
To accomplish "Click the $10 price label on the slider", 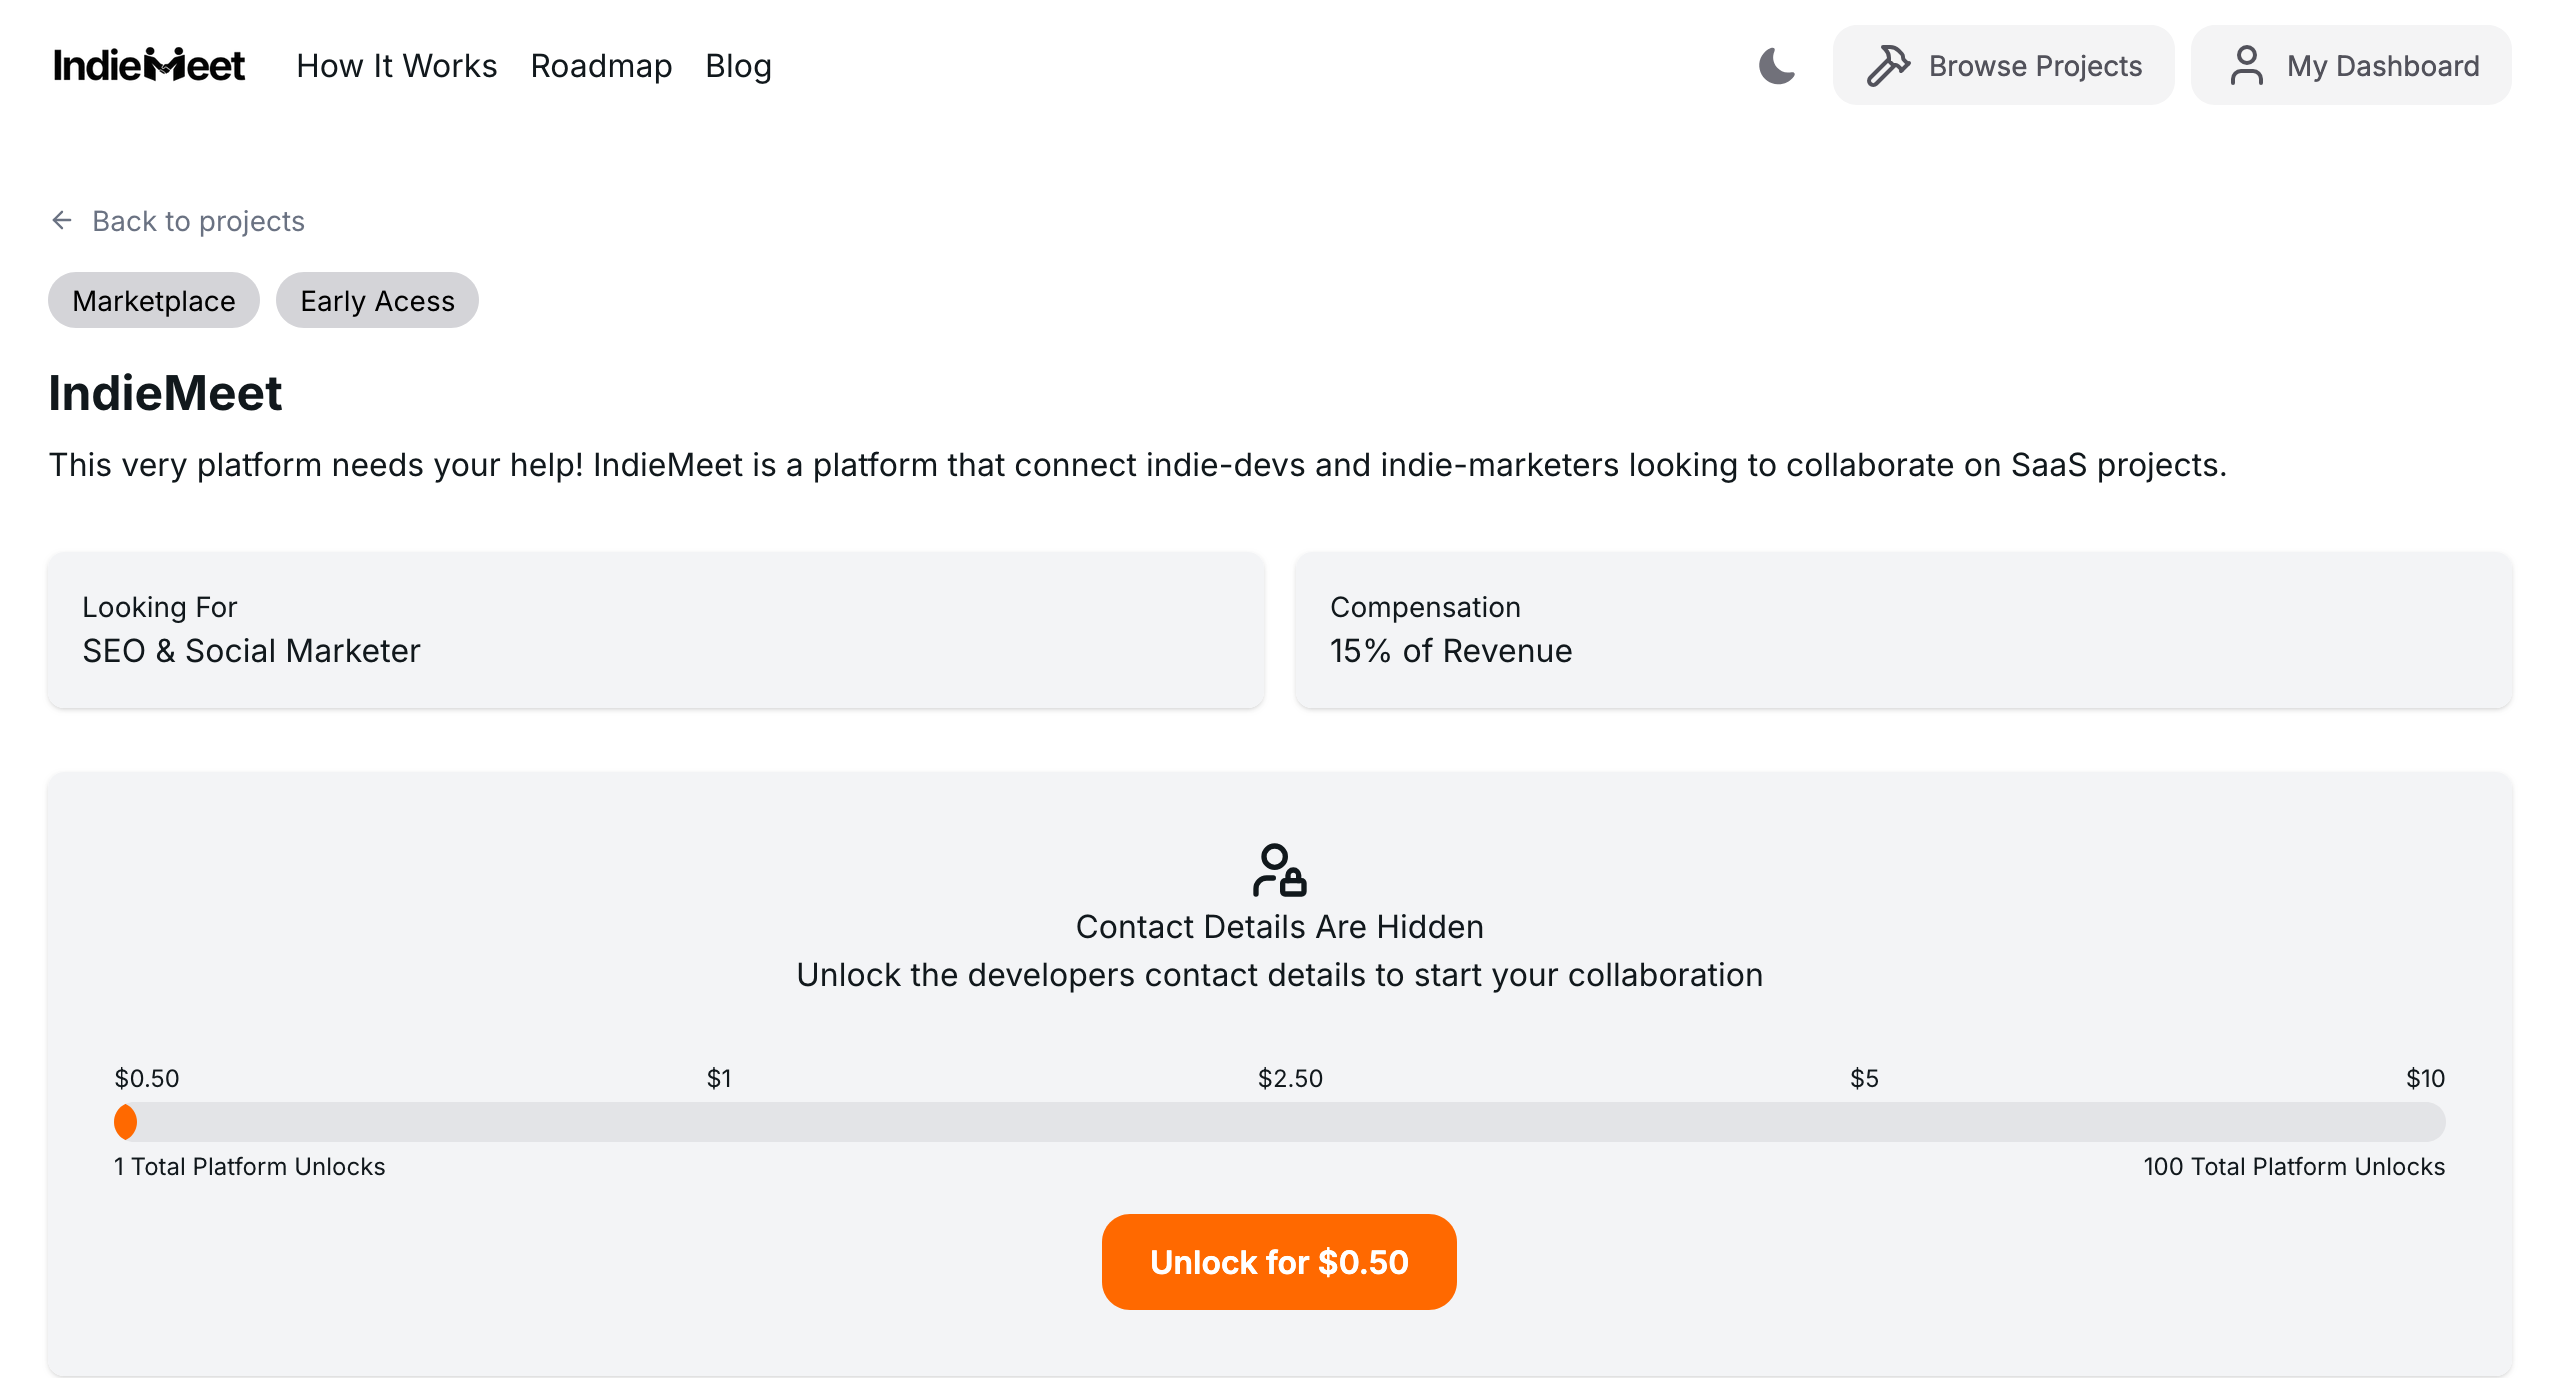I will [2426, 1078].
